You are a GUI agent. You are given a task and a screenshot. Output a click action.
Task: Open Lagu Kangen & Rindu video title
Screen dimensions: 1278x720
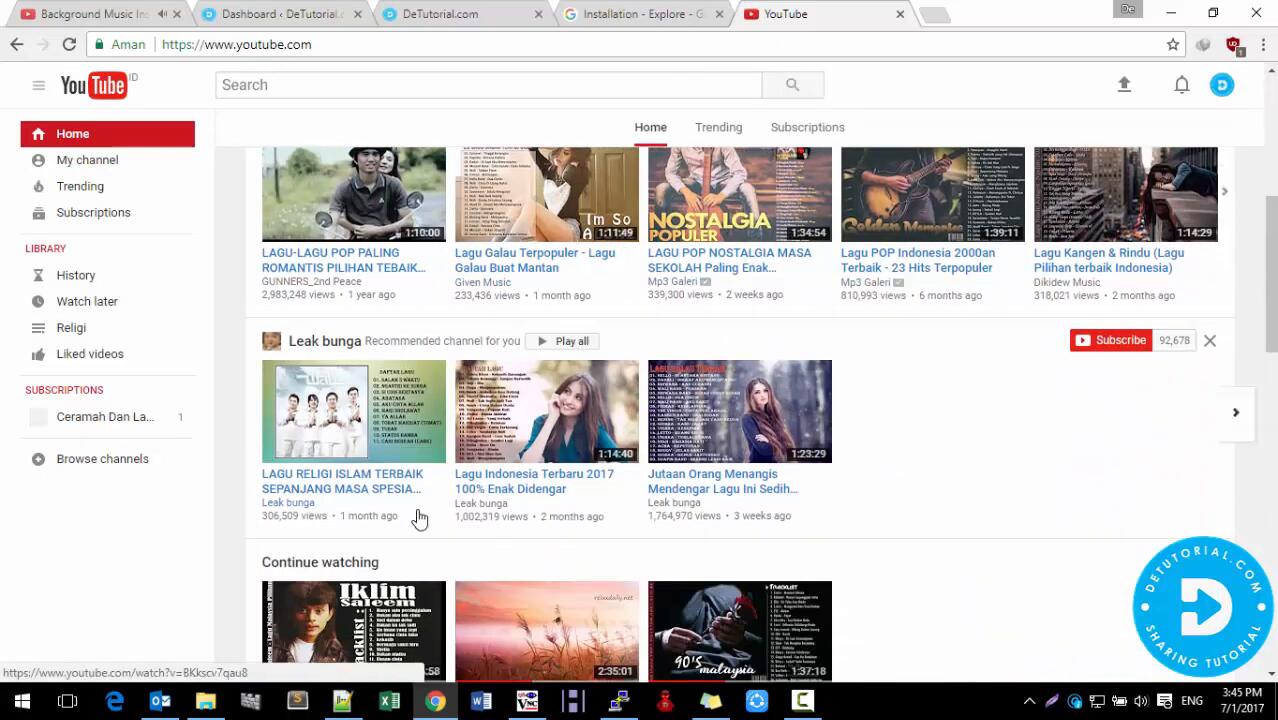pyautogui.click(x=1109, y=260)
